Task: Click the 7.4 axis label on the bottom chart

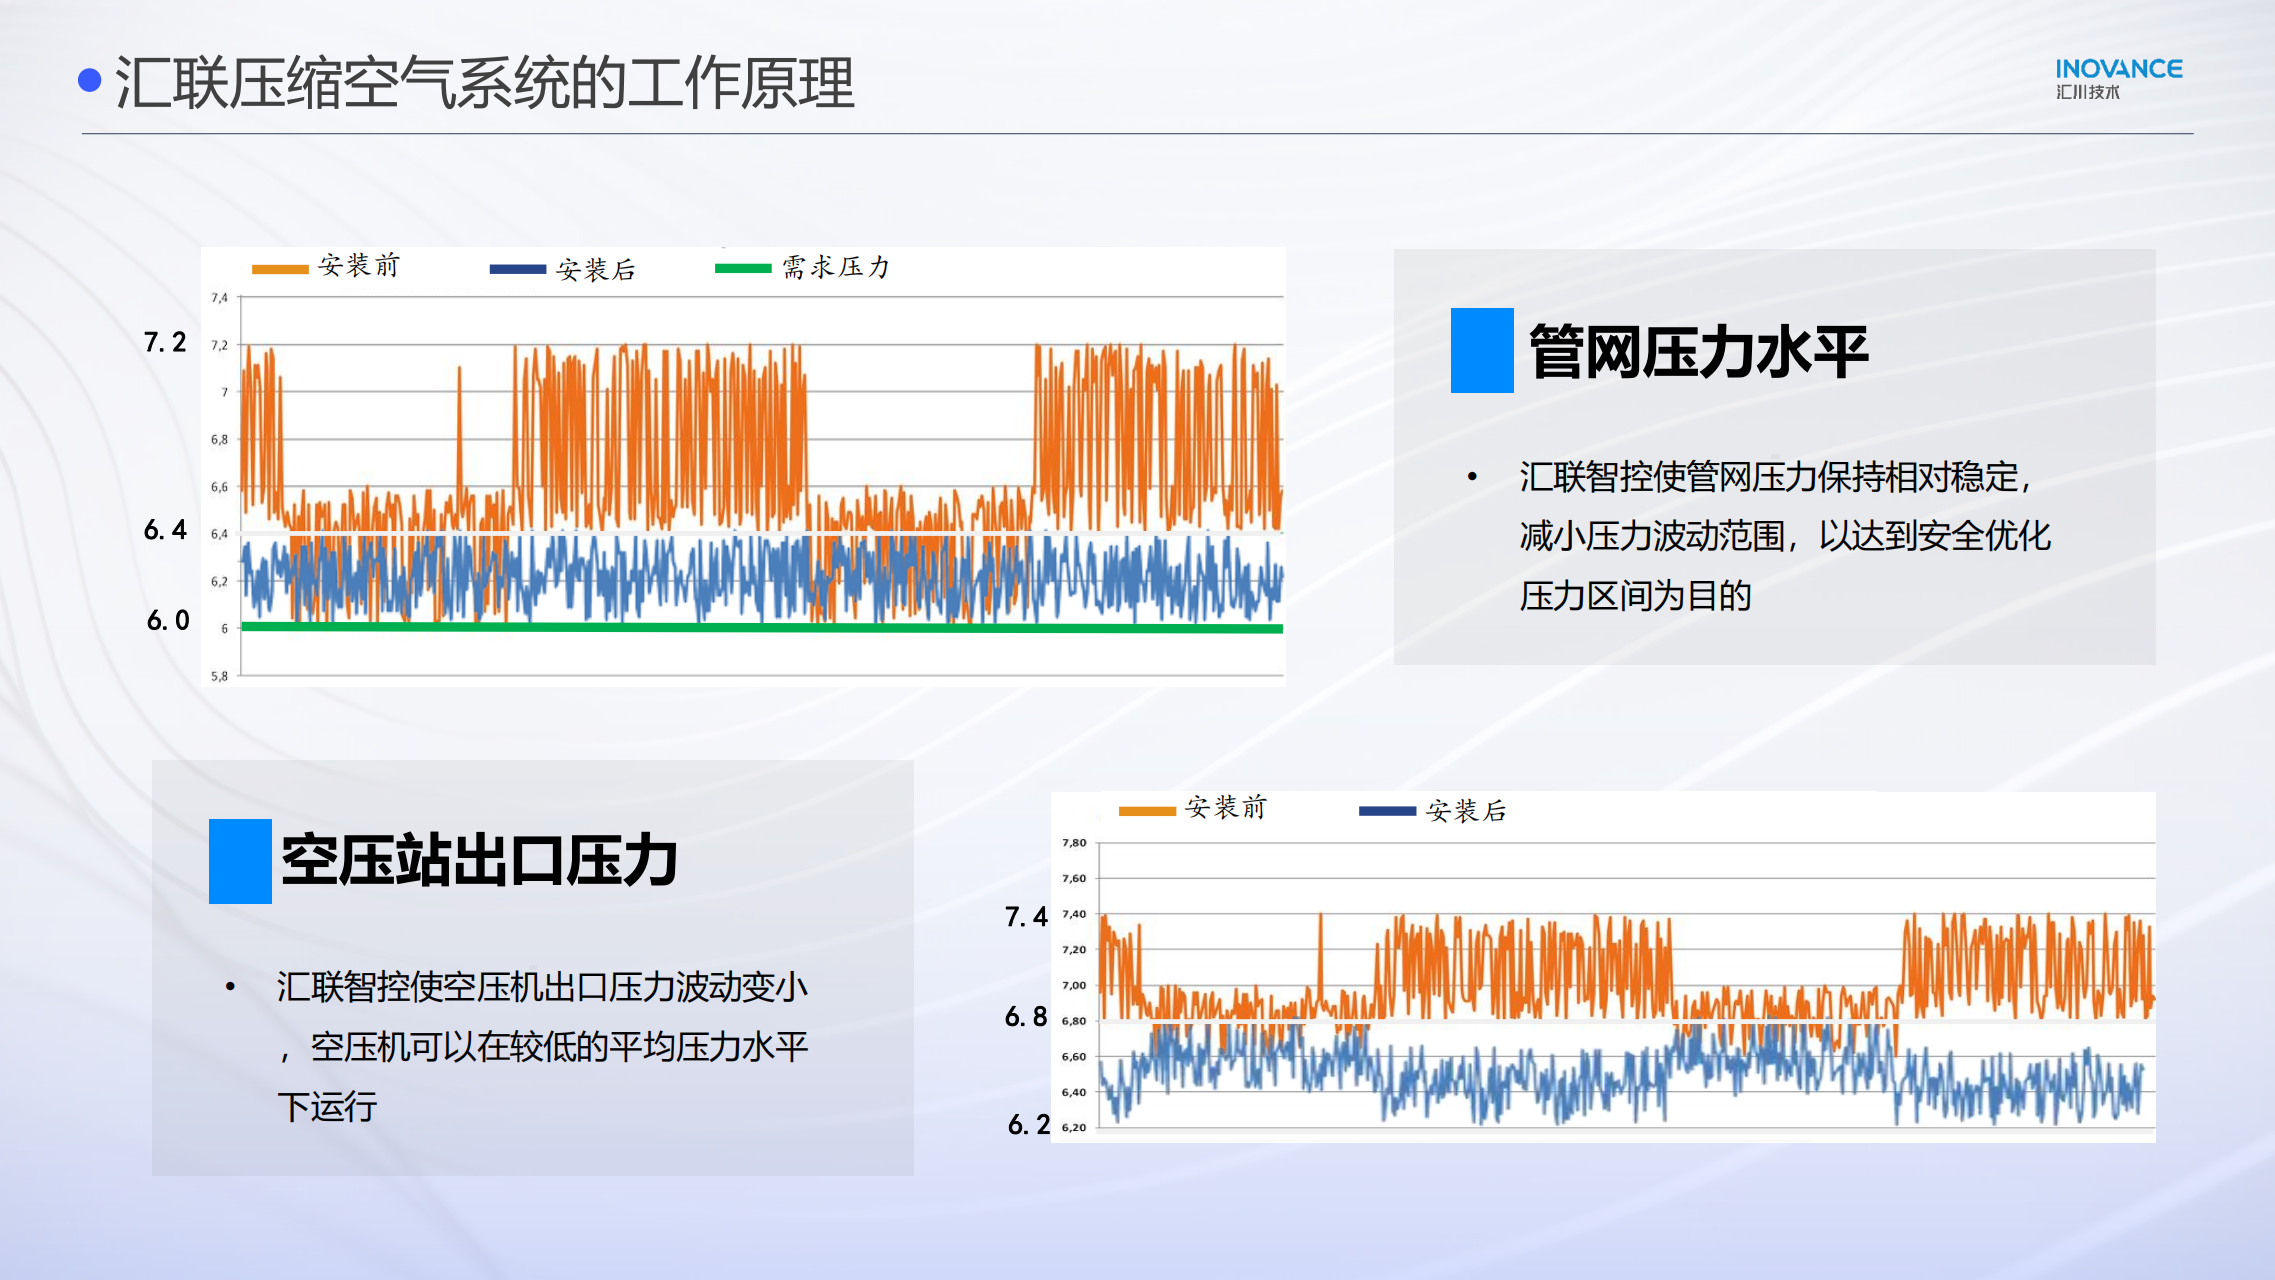Action: [x=1026, y=917]
